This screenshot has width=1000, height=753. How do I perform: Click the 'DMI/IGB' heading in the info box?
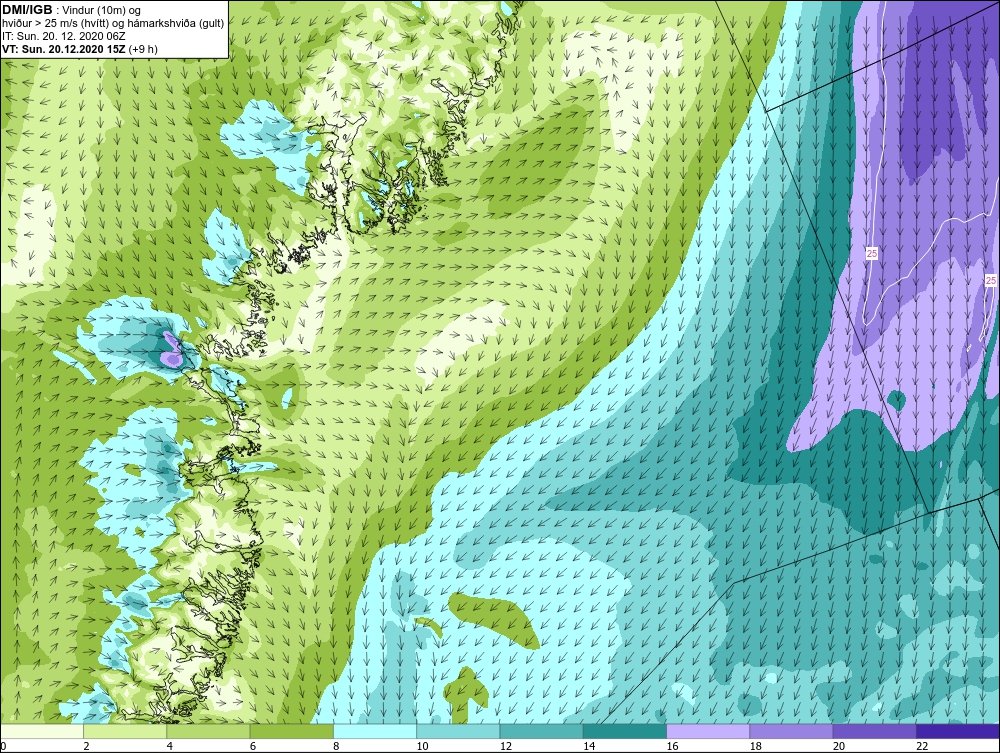(x=27, y=10)
